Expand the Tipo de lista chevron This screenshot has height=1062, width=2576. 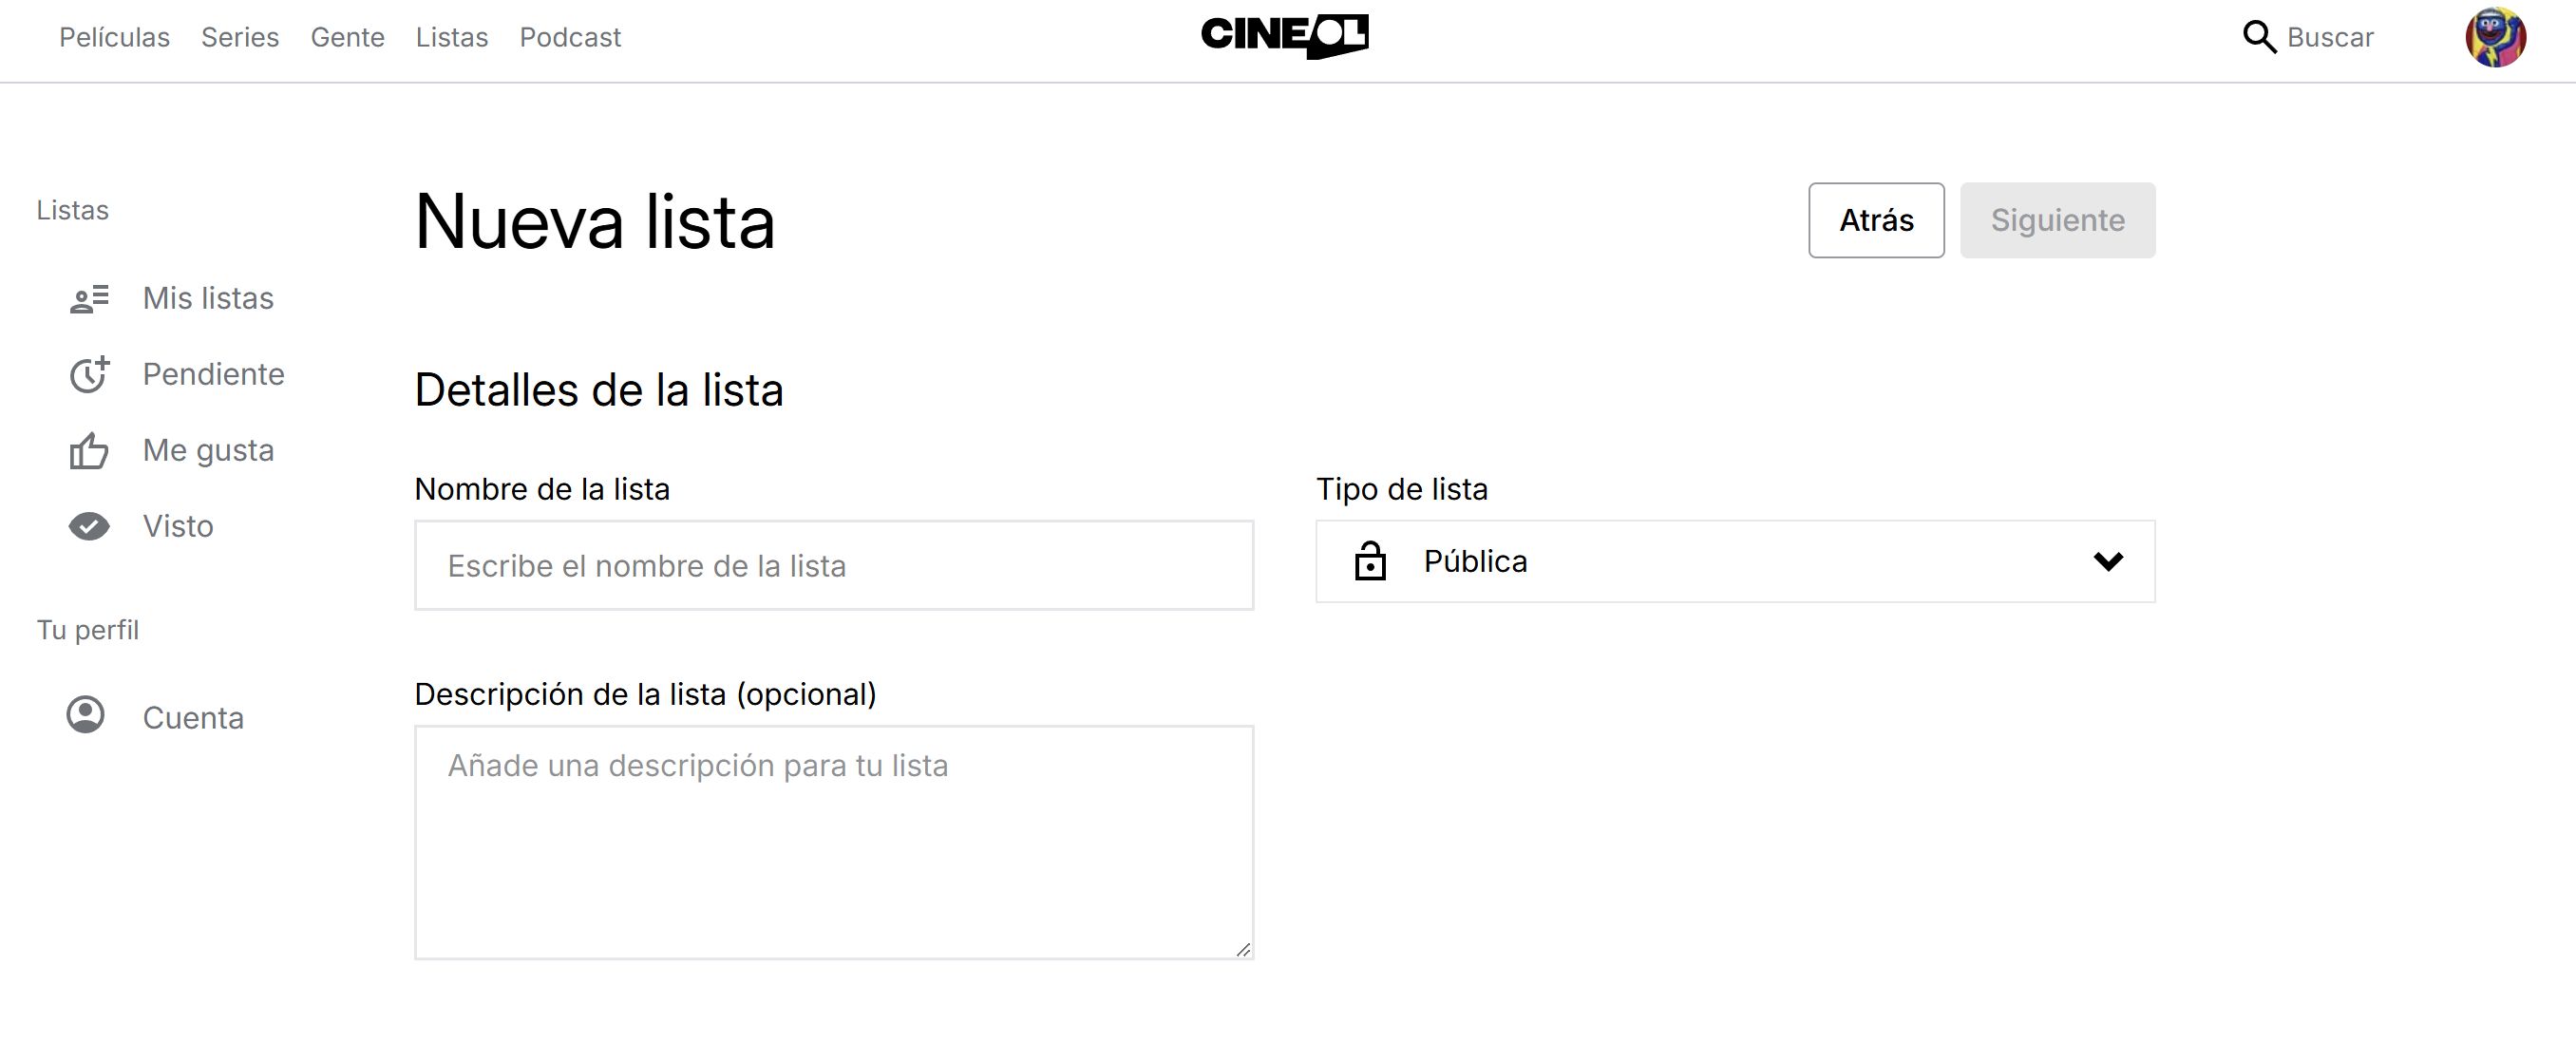click(2108, 562)
